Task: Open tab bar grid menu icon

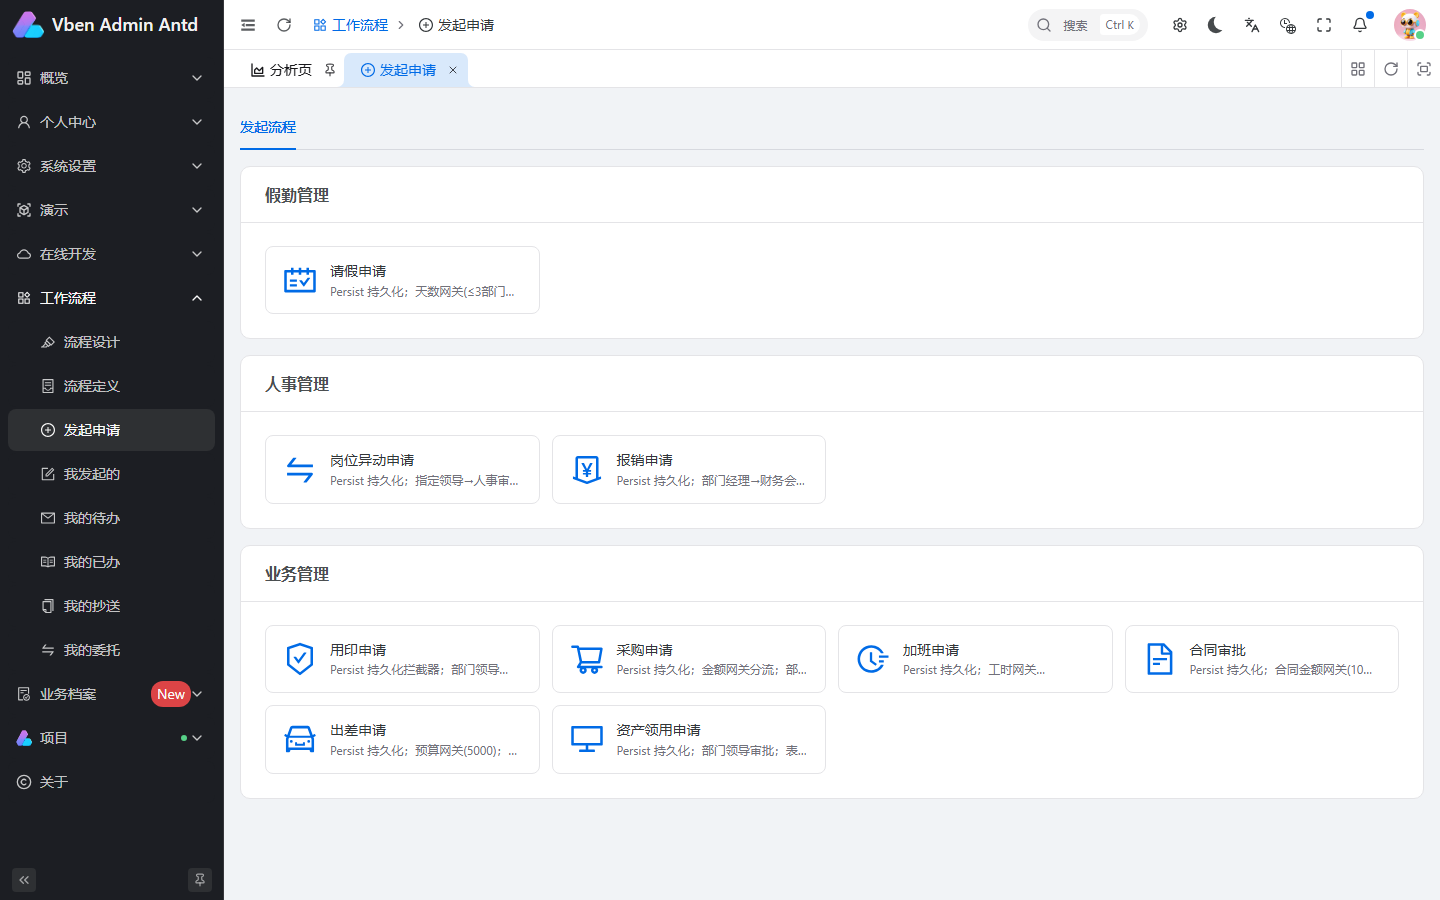Action: pyautogui.click(x=1358, y=69)
